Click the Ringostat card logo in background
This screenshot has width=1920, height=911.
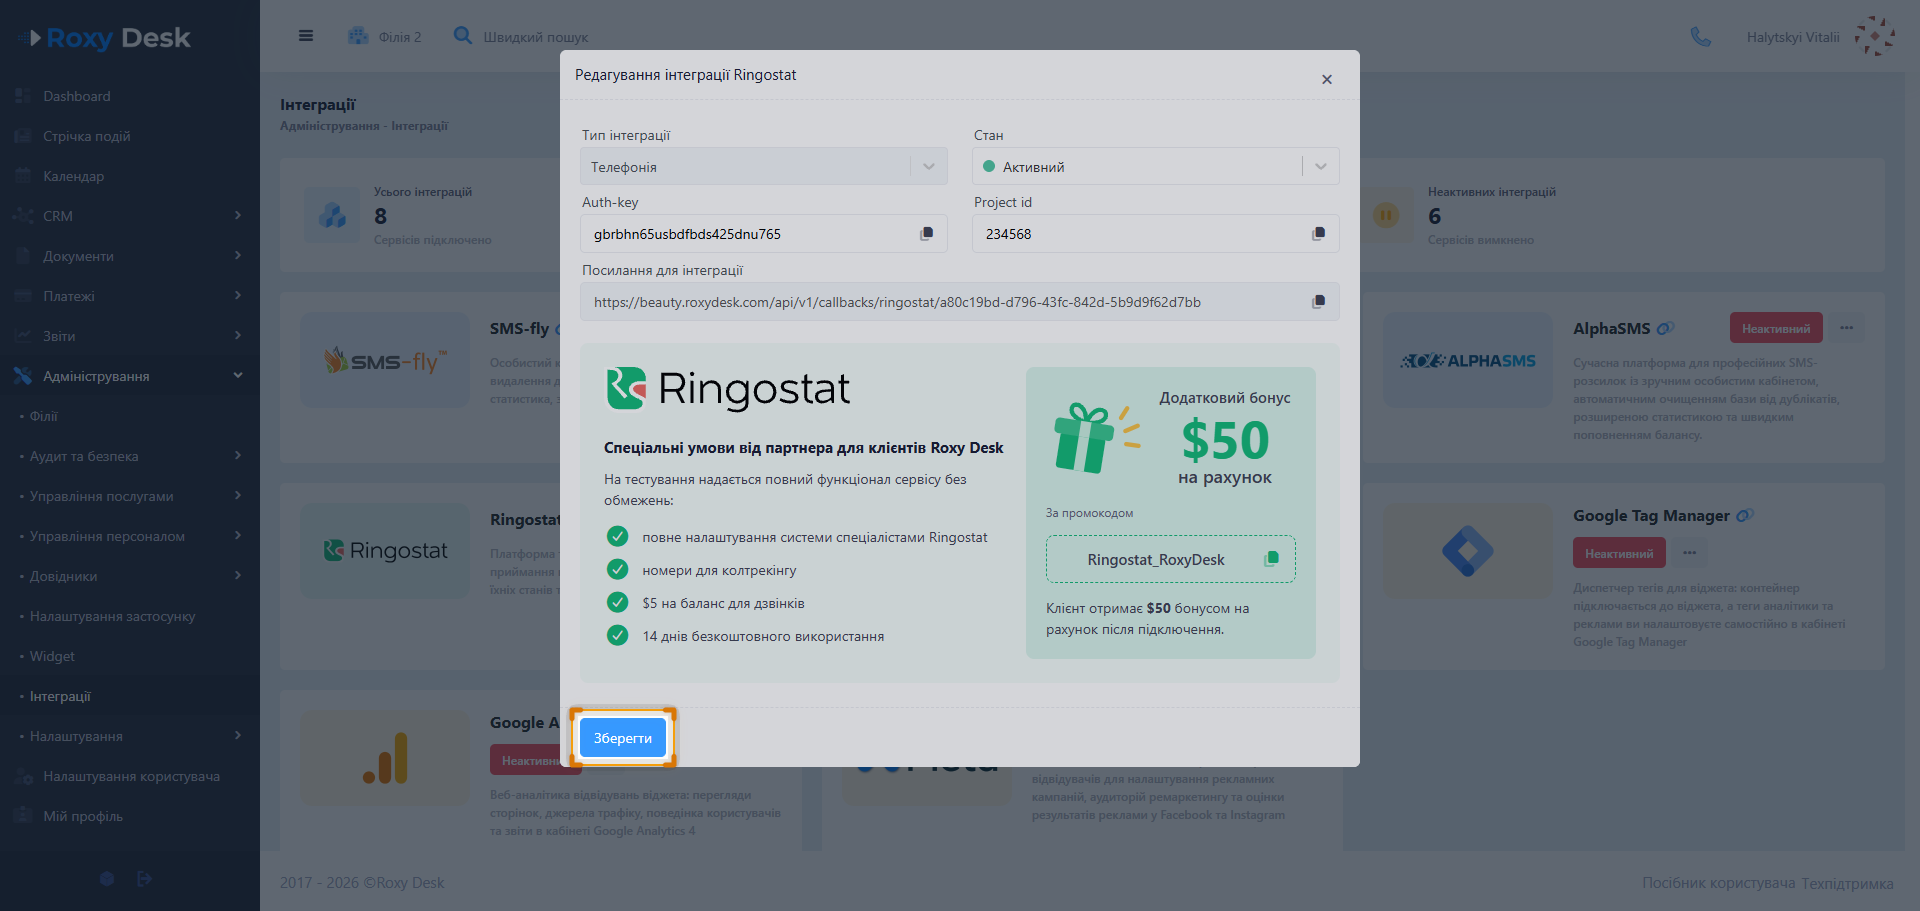click(385, 550)
